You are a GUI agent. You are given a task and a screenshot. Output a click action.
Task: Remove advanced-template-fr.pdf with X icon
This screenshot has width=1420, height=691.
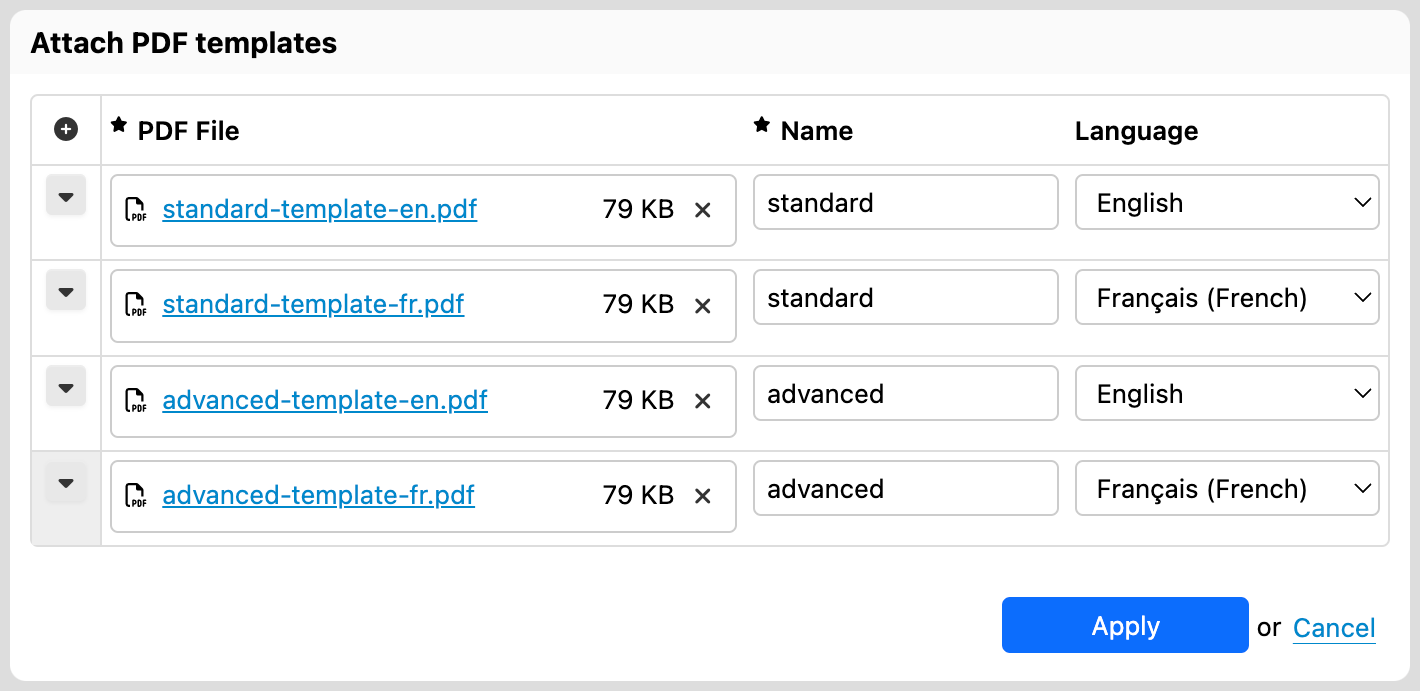pyautogui.click(x=703, y=496)
